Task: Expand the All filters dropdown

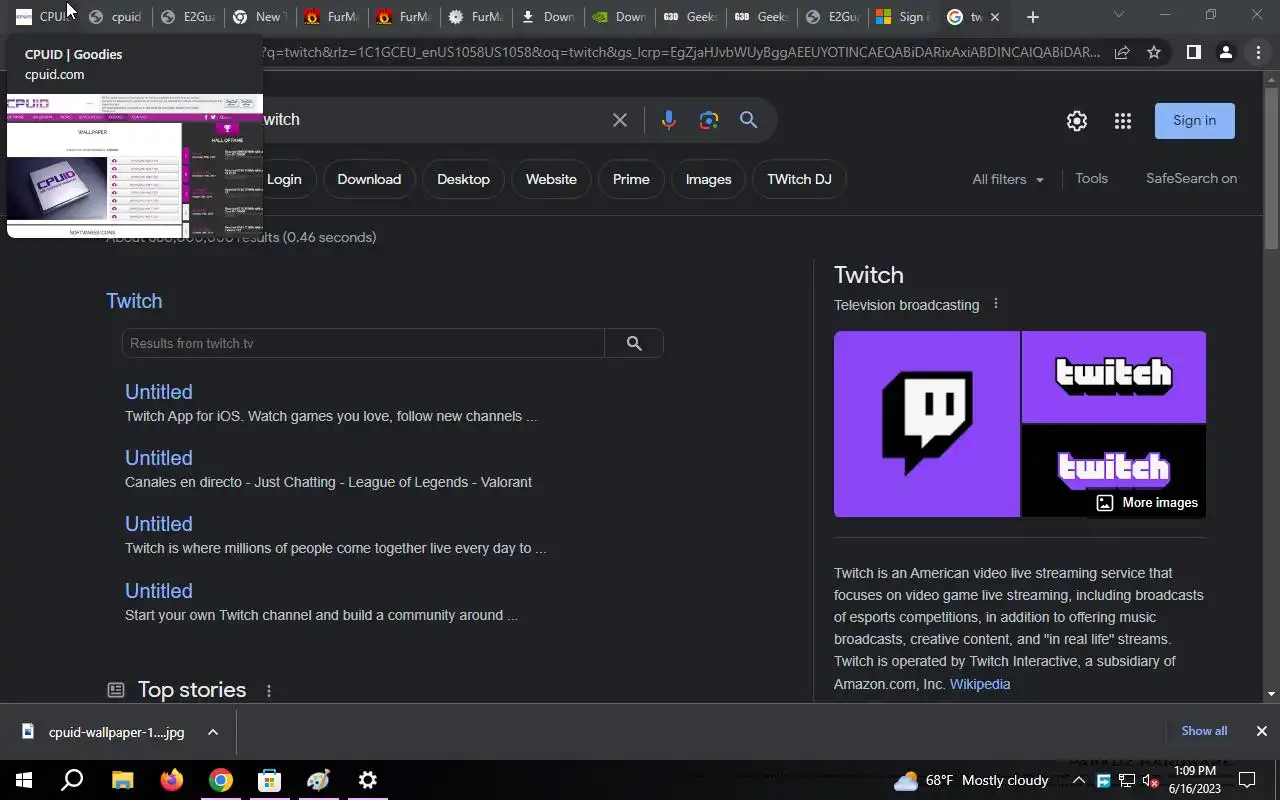Action: click(x=1008, y=179)
